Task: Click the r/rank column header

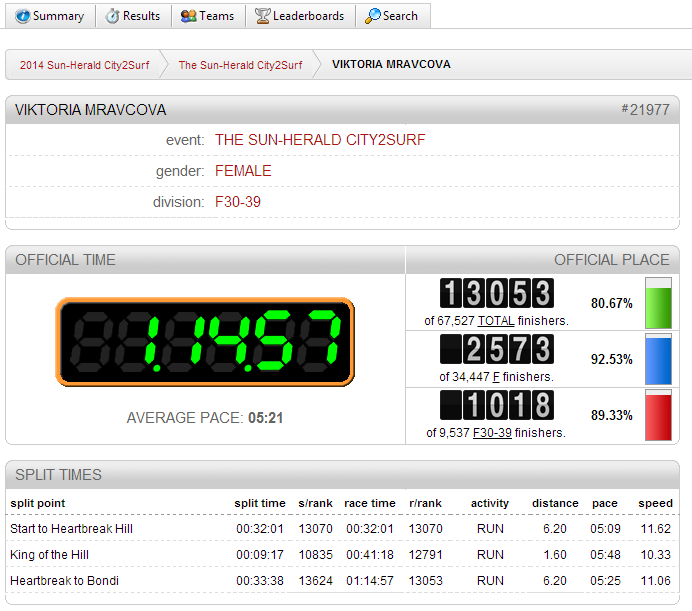Action: [x=425, y=503]
